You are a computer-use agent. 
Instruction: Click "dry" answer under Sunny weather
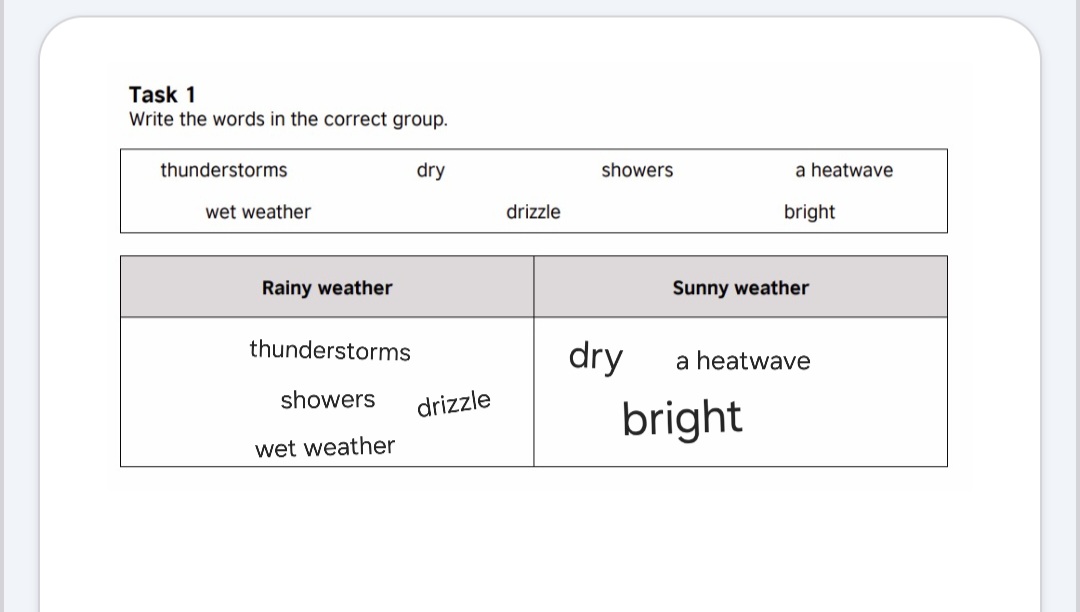(x=595, y=357)
